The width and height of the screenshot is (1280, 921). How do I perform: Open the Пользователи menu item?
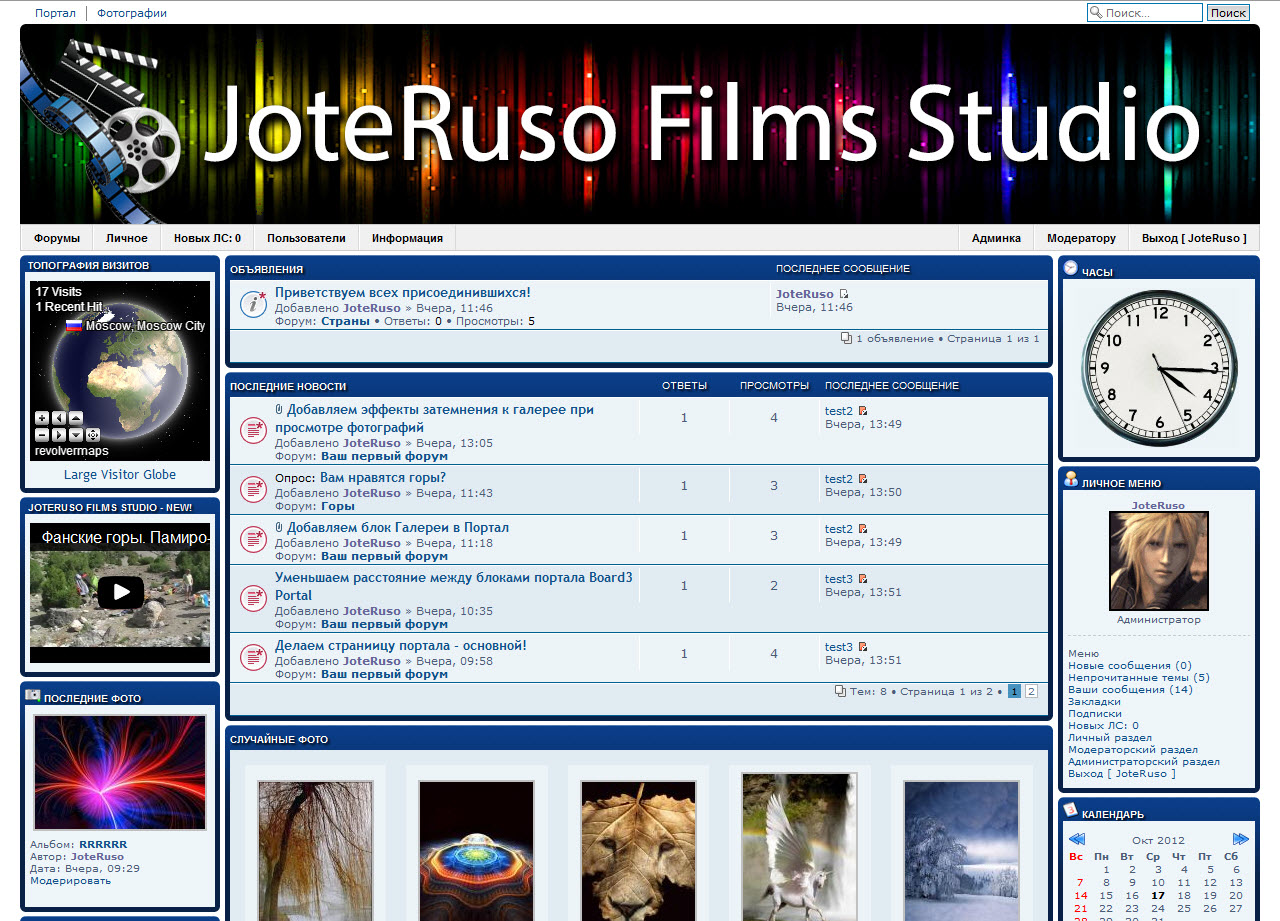click(306, 238)
